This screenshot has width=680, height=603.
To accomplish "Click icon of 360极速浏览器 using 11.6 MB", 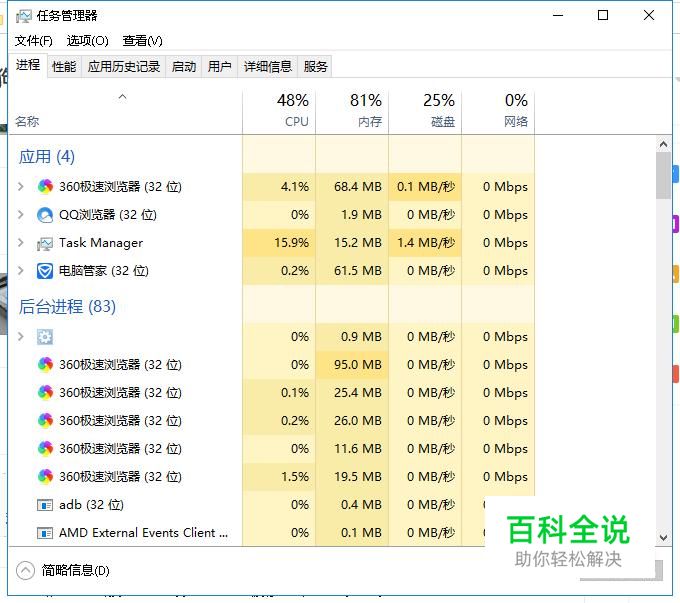I will tap(45, 449).
